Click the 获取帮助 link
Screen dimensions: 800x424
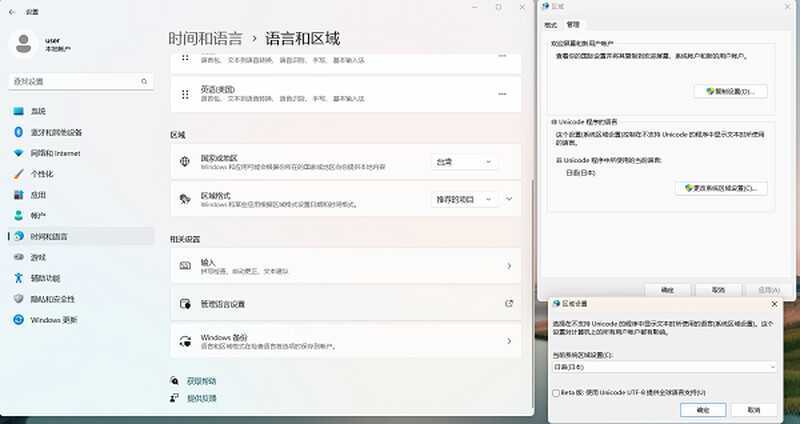[x=200, y=381]
